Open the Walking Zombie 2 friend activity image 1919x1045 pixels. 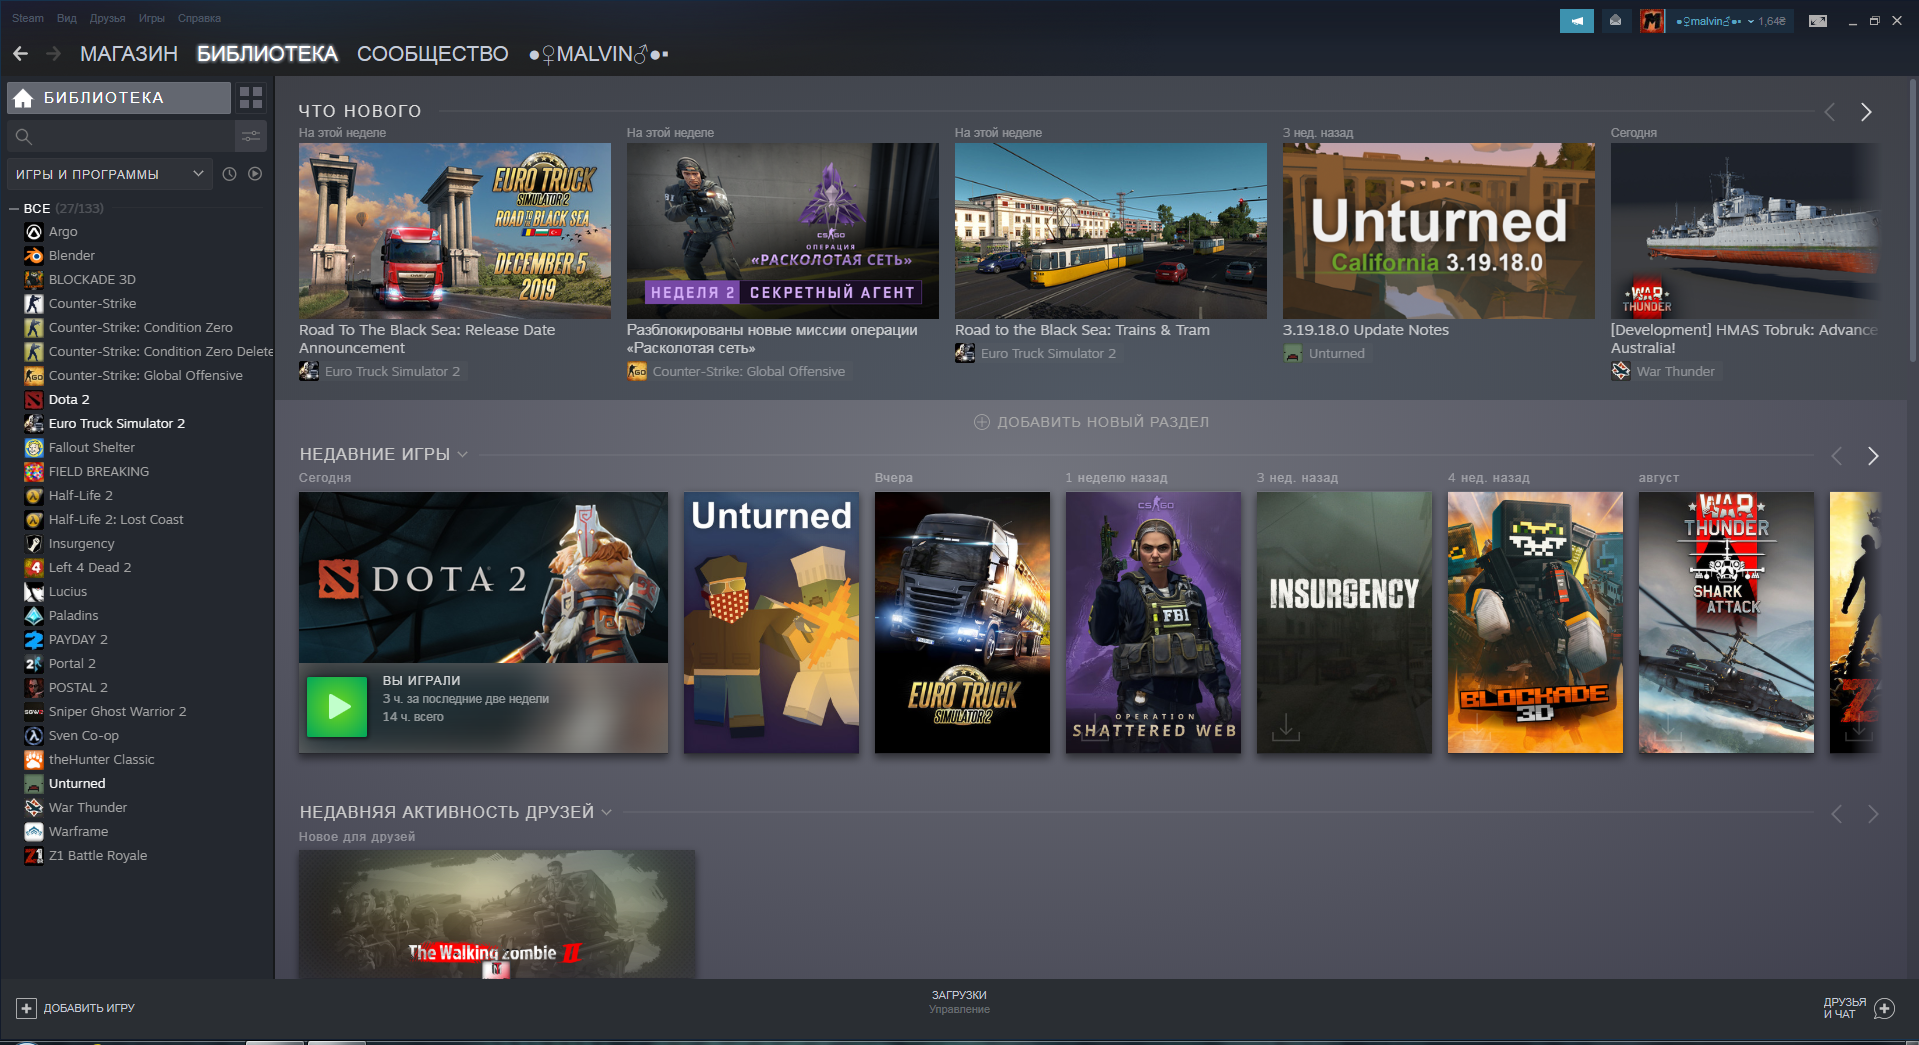click(x=497, y=914)
